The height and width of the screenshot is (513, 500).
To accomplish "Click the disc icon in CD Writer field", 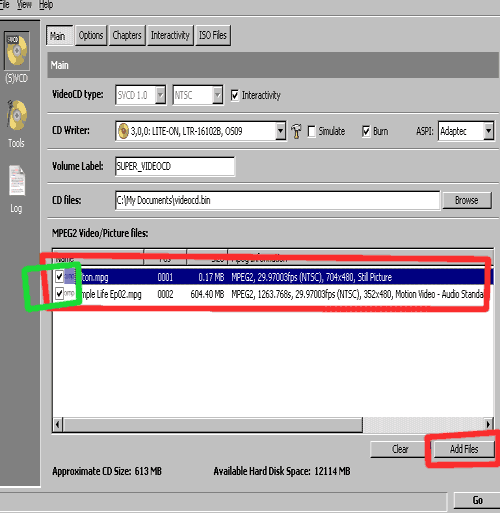I will click(x=123, y=131).
